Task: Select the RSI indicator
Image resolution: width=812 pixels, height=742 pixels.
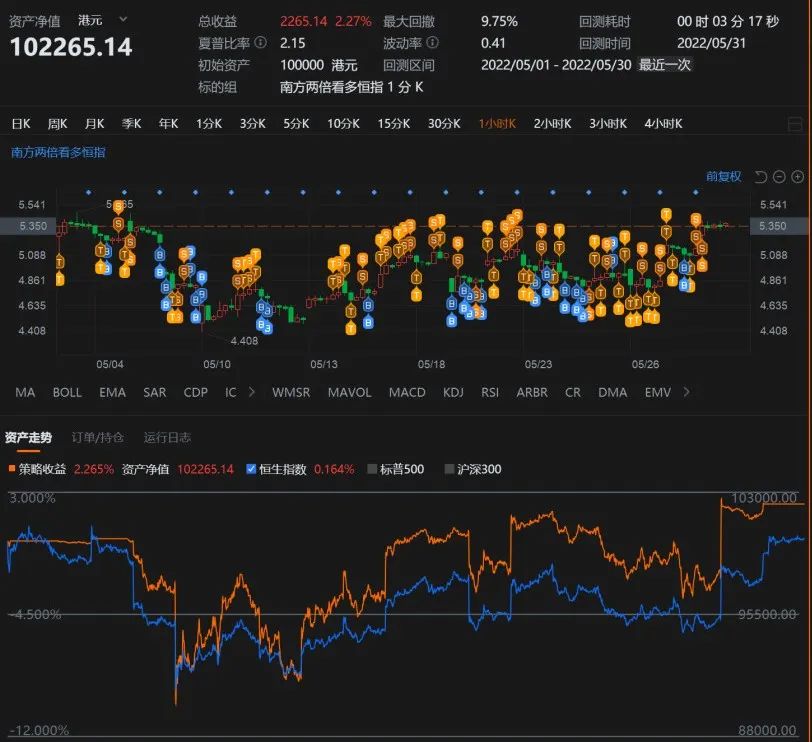Action: click(489, 392)
